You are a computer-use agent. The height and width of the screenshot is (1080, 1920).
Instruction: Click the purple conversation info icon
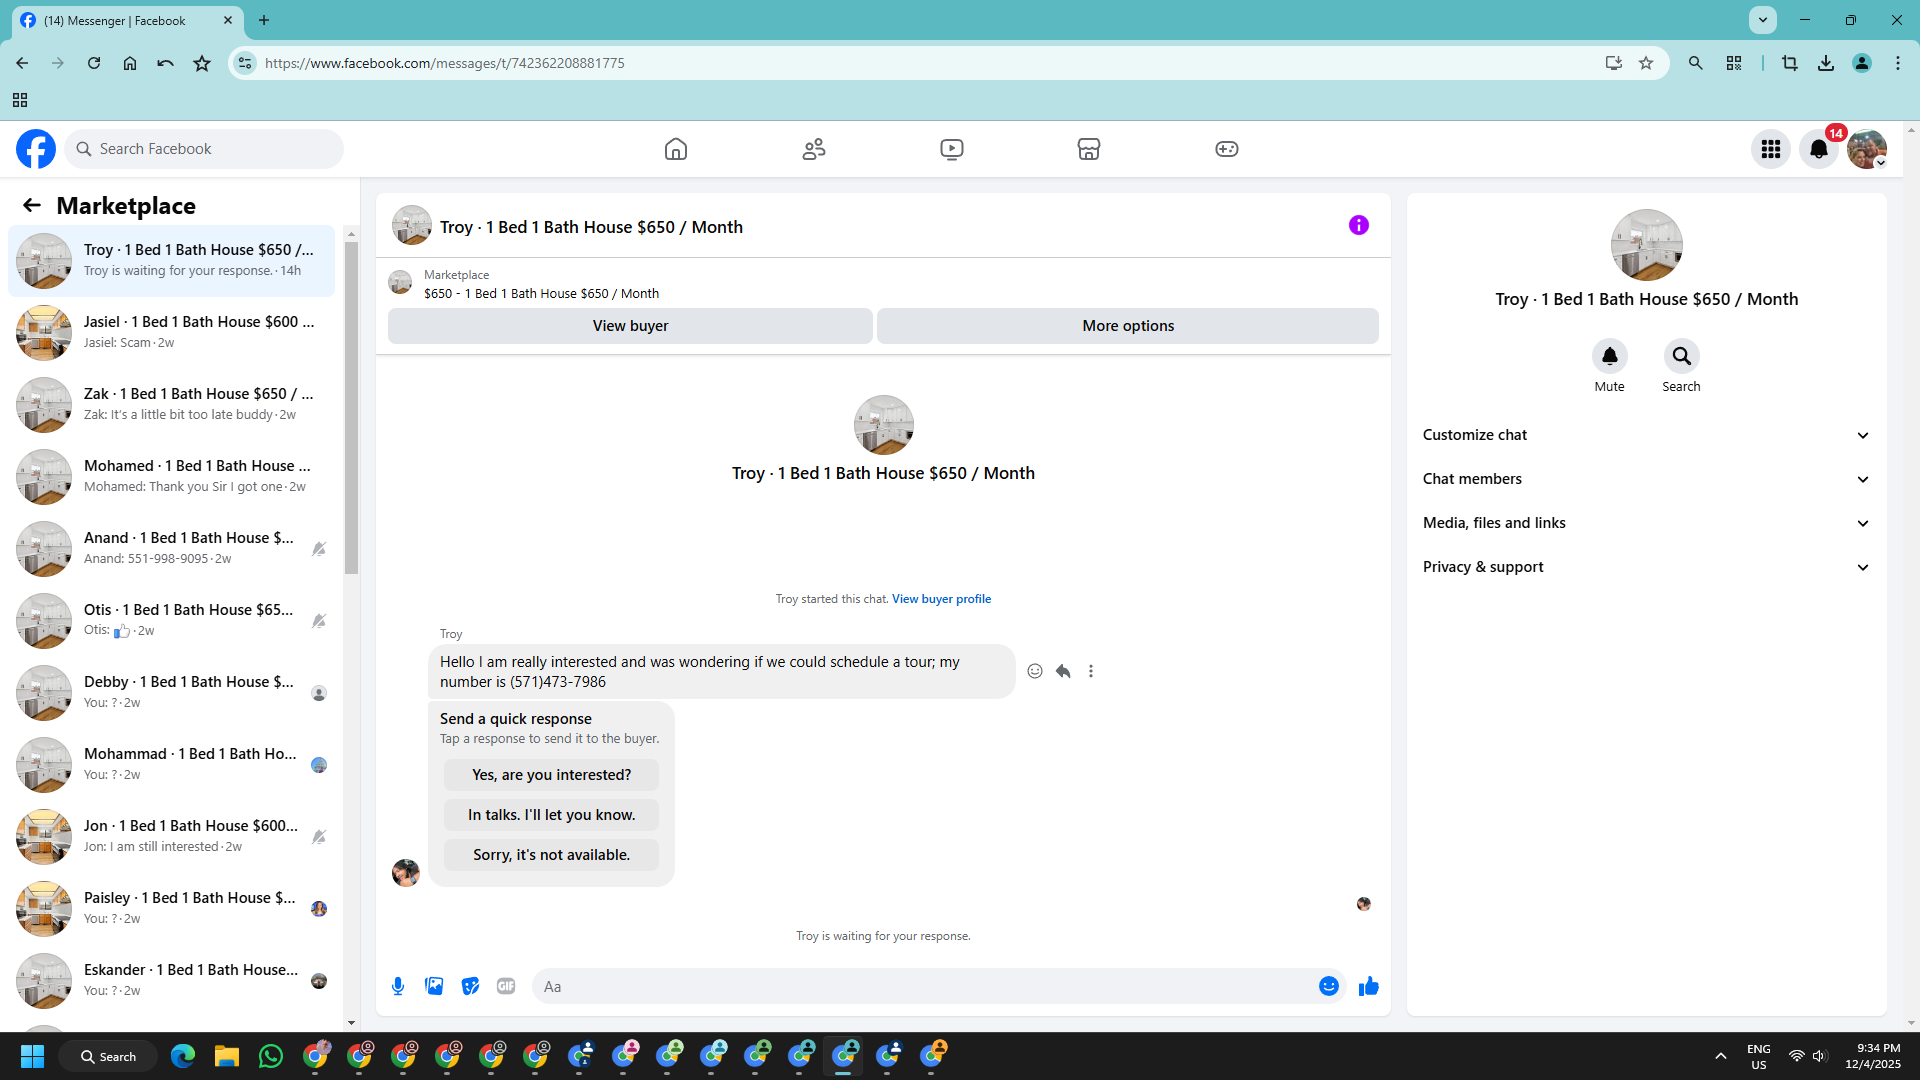1358,225
